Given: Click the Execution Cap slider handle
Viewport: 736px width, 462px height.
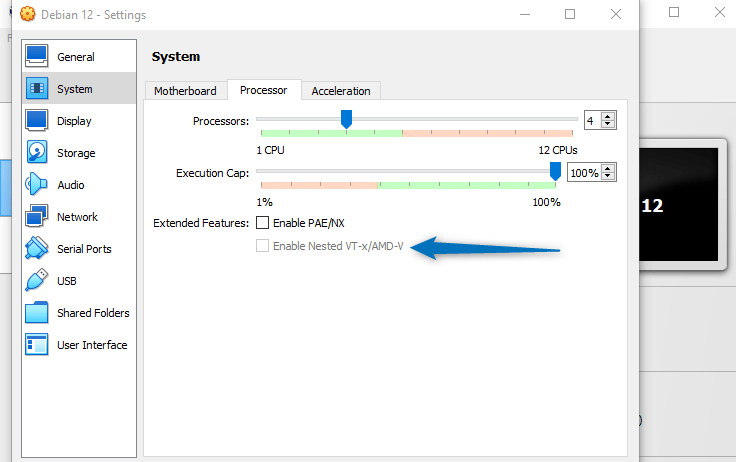Looking at the screenshot, I should (555, 171).
